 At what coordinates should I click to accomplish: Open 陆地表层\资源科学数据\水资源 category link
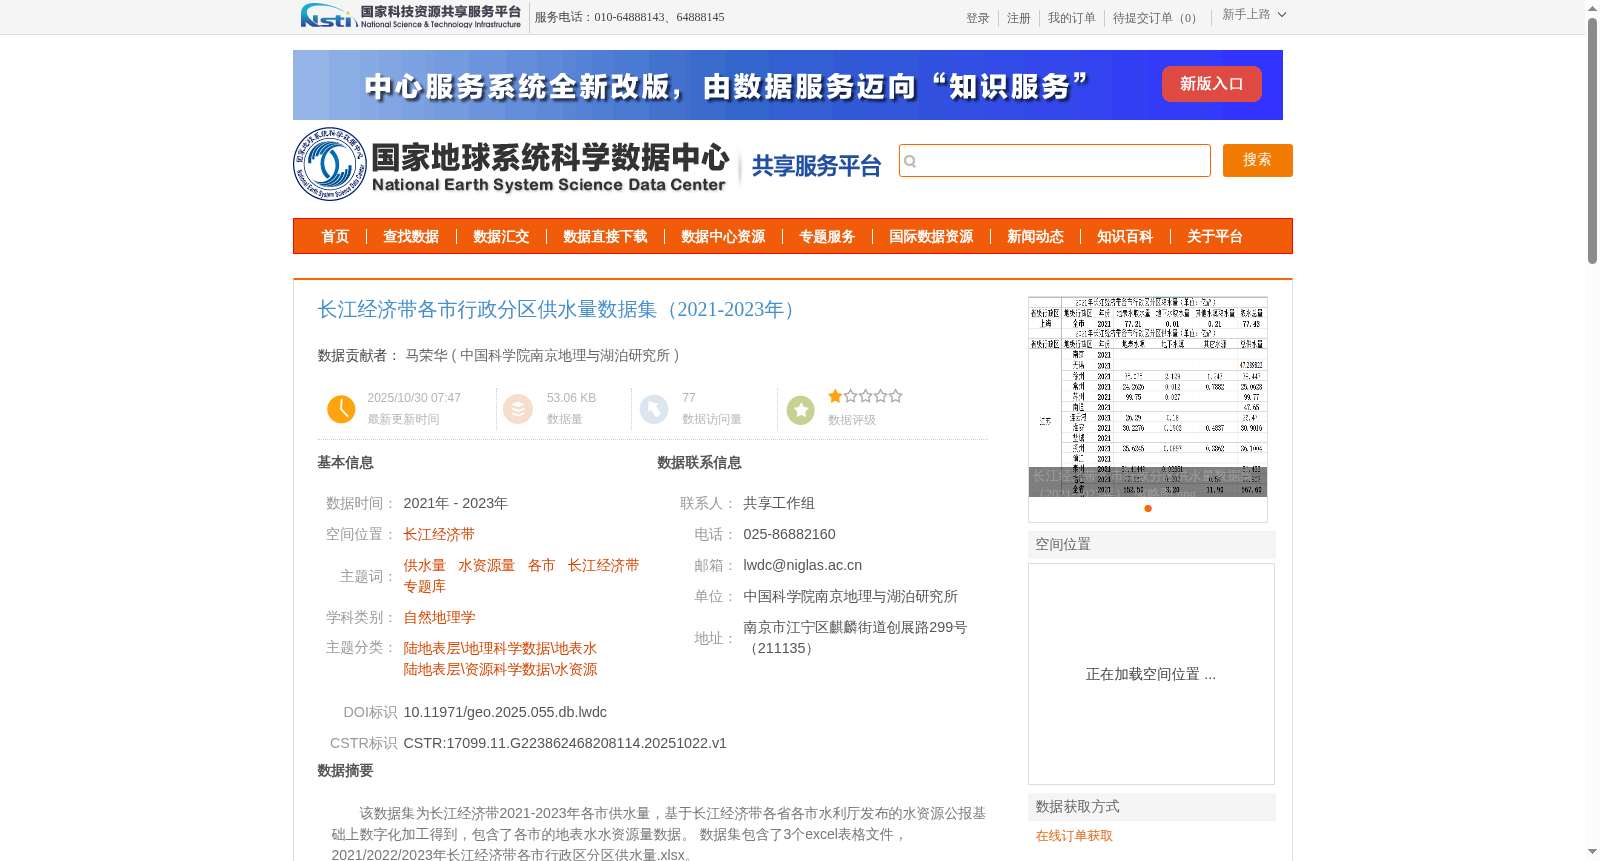[500, 669]
